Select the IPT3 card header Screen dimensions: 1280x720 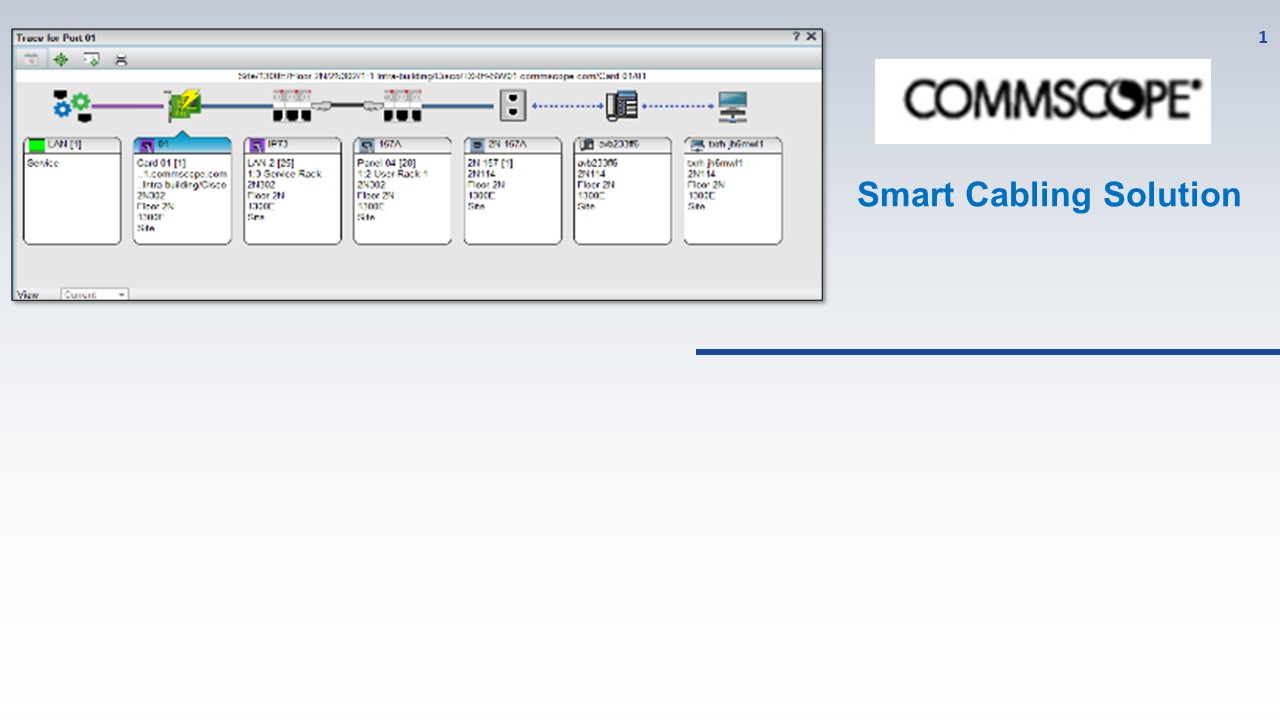click(292, 146)
